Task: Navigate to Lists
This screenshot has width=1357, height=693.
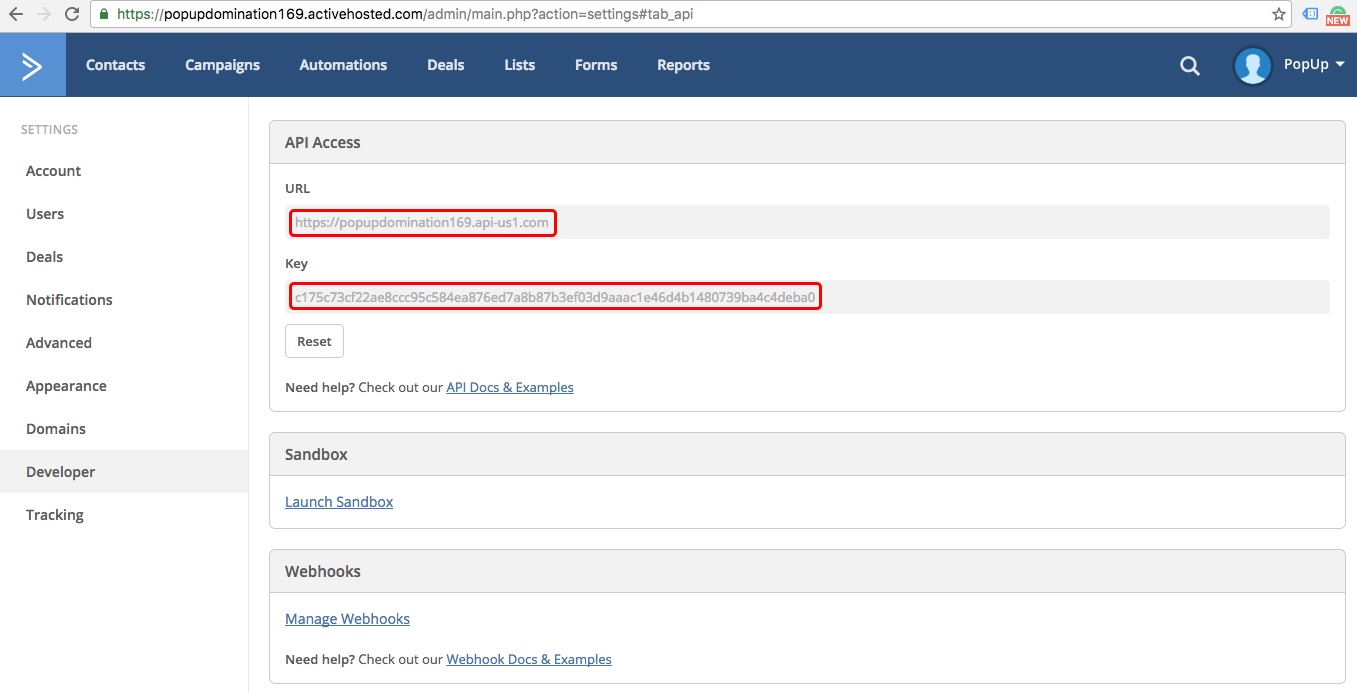Action: tap(520, 65)
